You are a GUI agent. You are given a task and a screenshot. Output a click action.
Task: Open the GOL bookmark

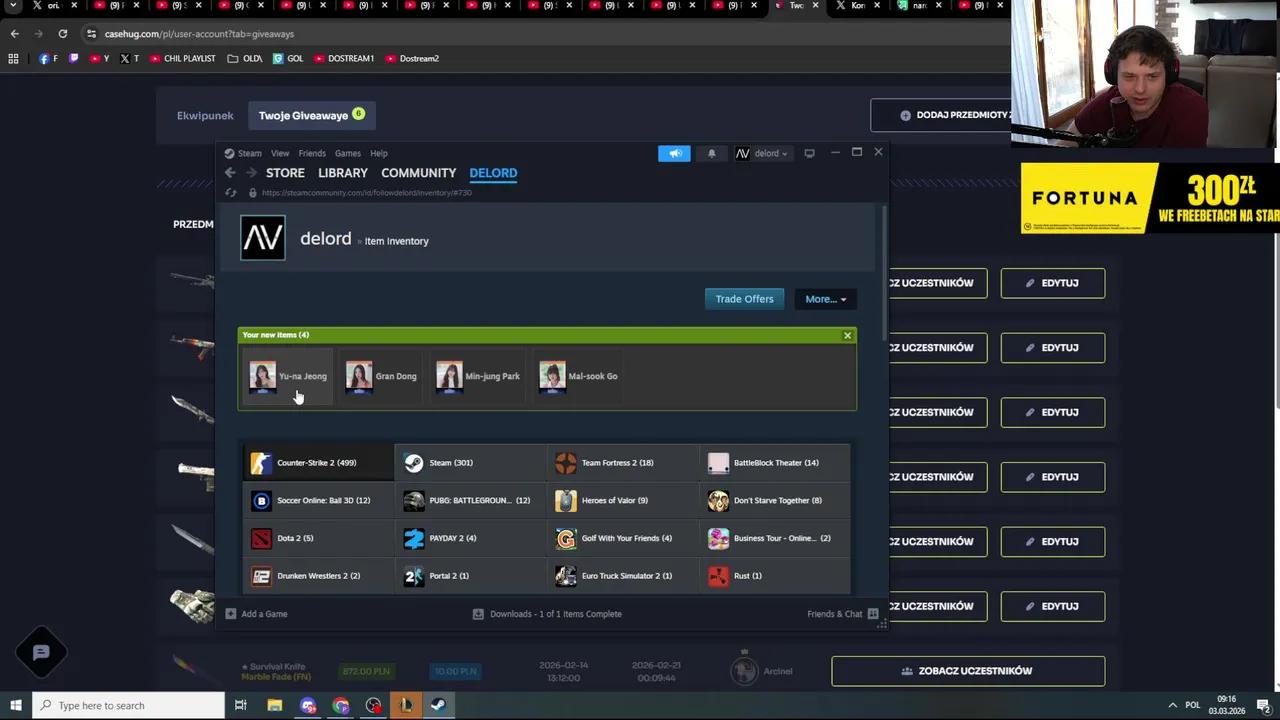pyautogui.click(x=288, y=59)
